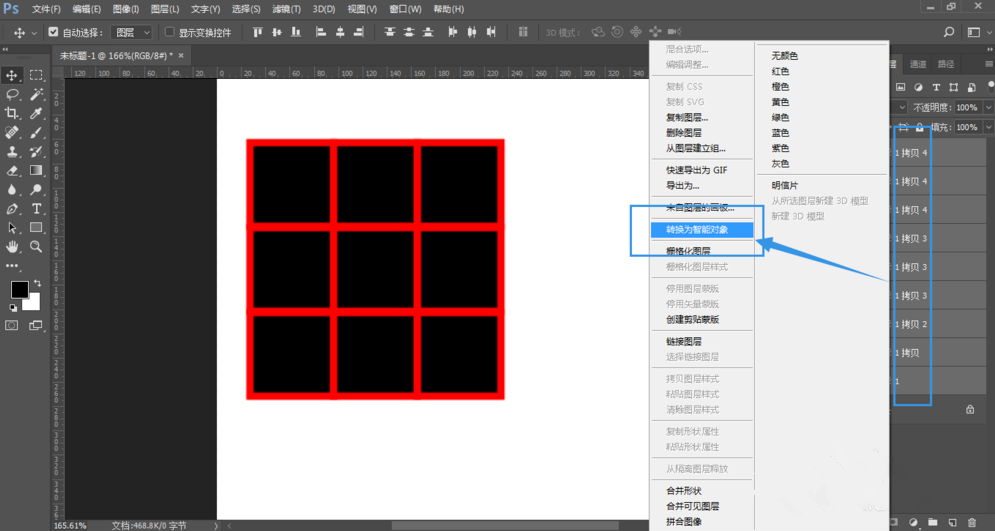Uncheck the 自动选择 checkbox

53,32
